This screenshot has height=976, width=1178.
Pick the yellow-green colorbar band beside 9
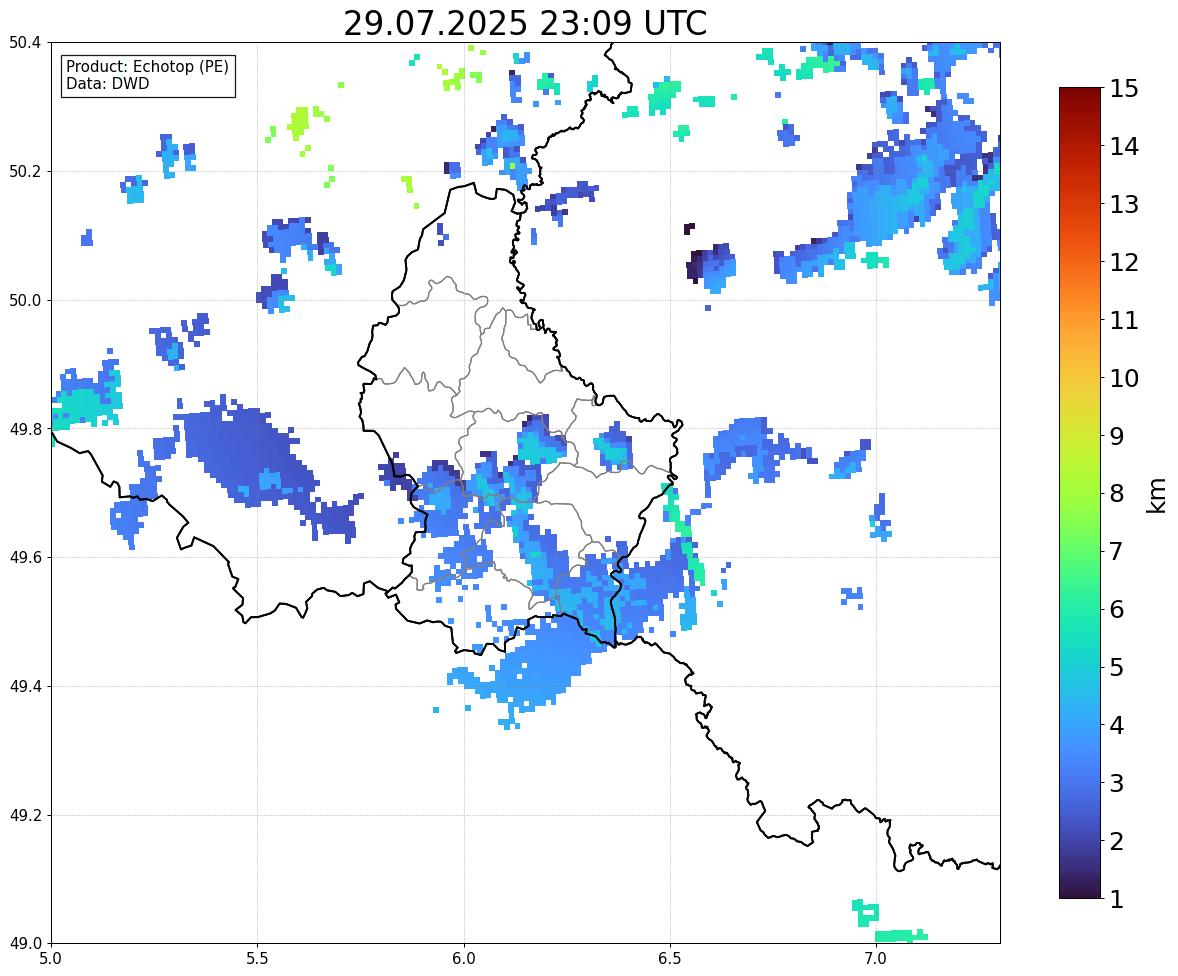pyautogui.click(x=1080, y=436)
